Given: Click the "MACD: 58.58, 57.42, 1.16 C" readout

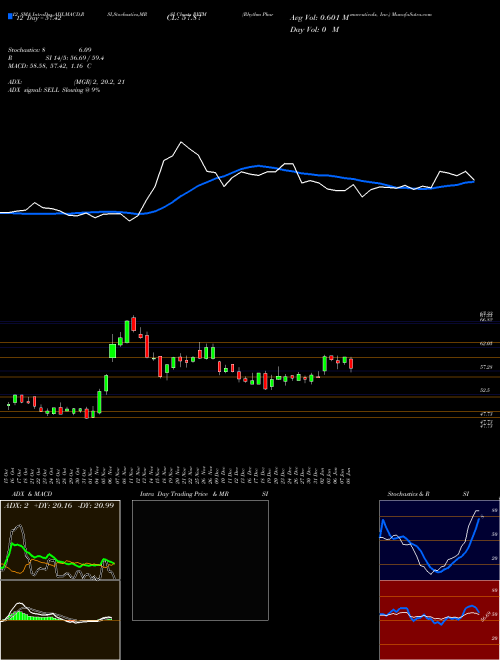Looking at the screenshot, I should click(50, 66).
